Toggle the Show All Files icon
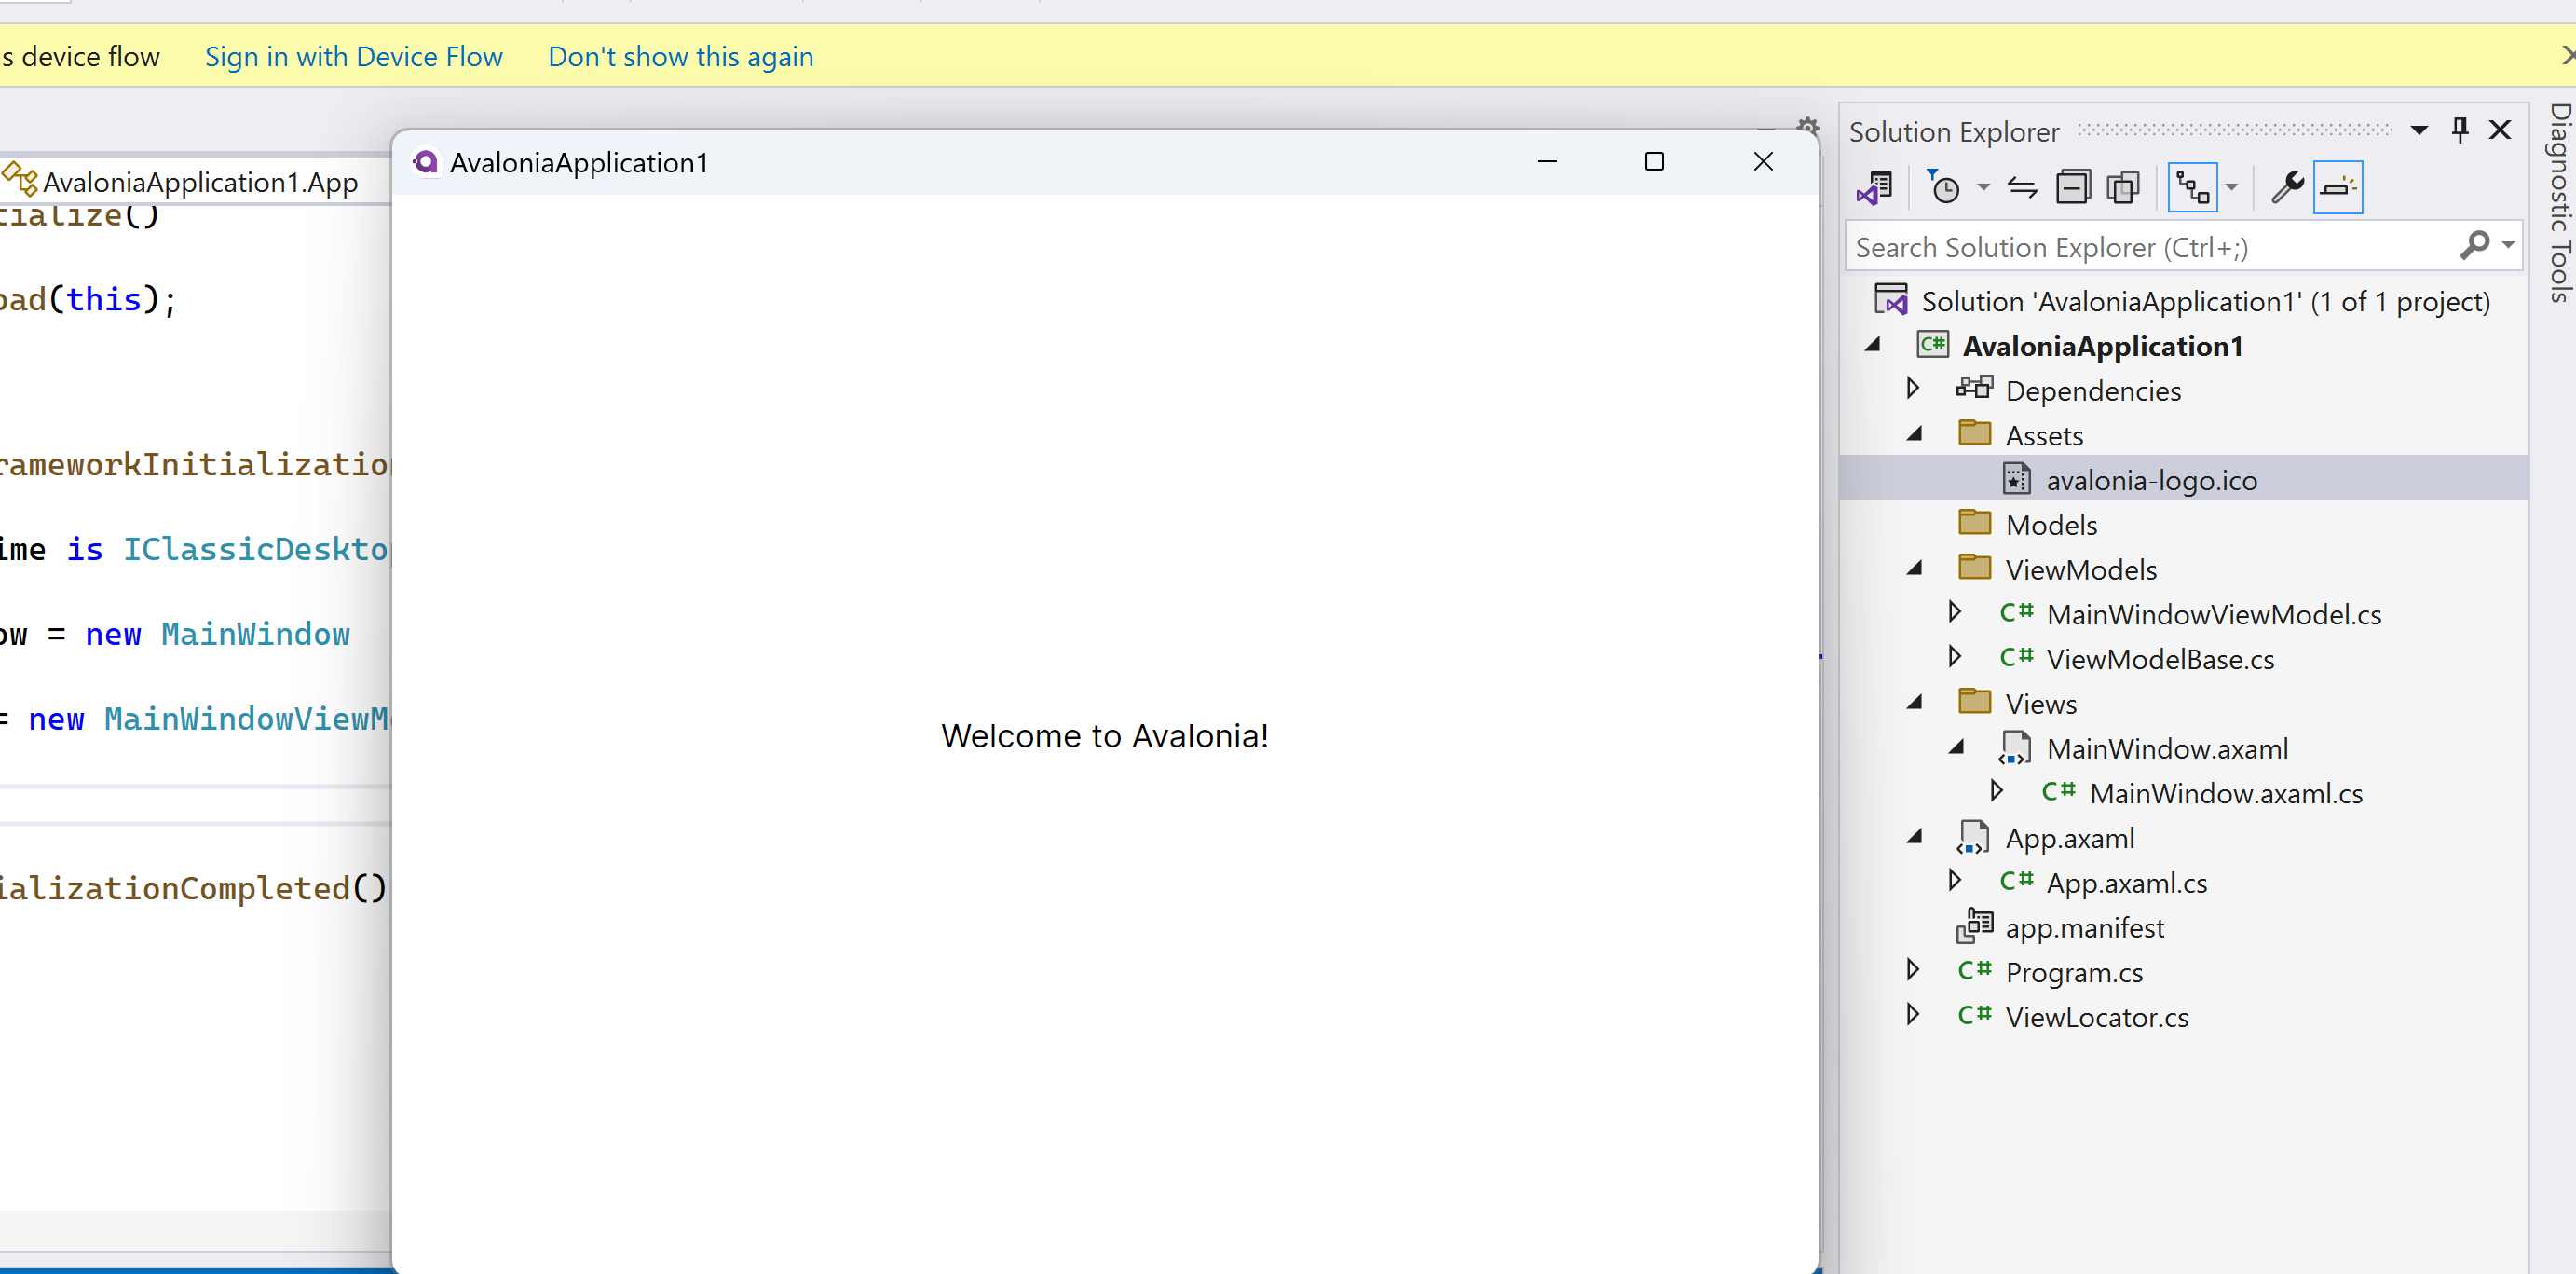 point(2123,187)
